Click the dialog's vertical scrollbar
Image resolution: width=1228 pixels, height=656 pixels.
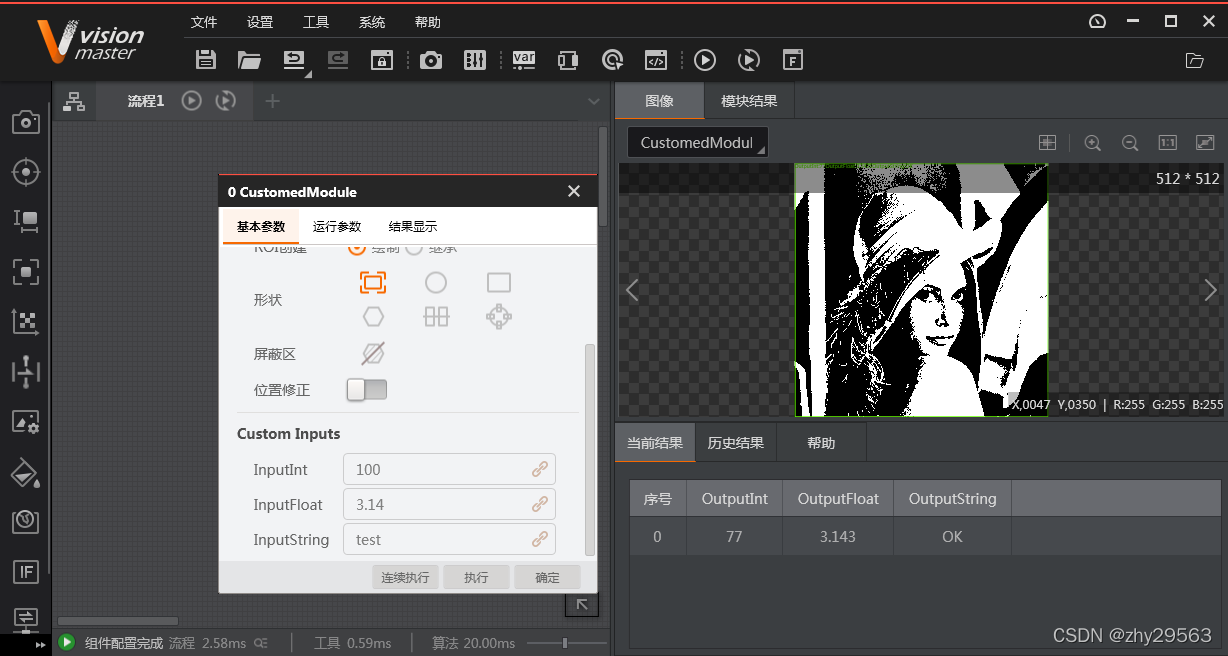point(590,450)
